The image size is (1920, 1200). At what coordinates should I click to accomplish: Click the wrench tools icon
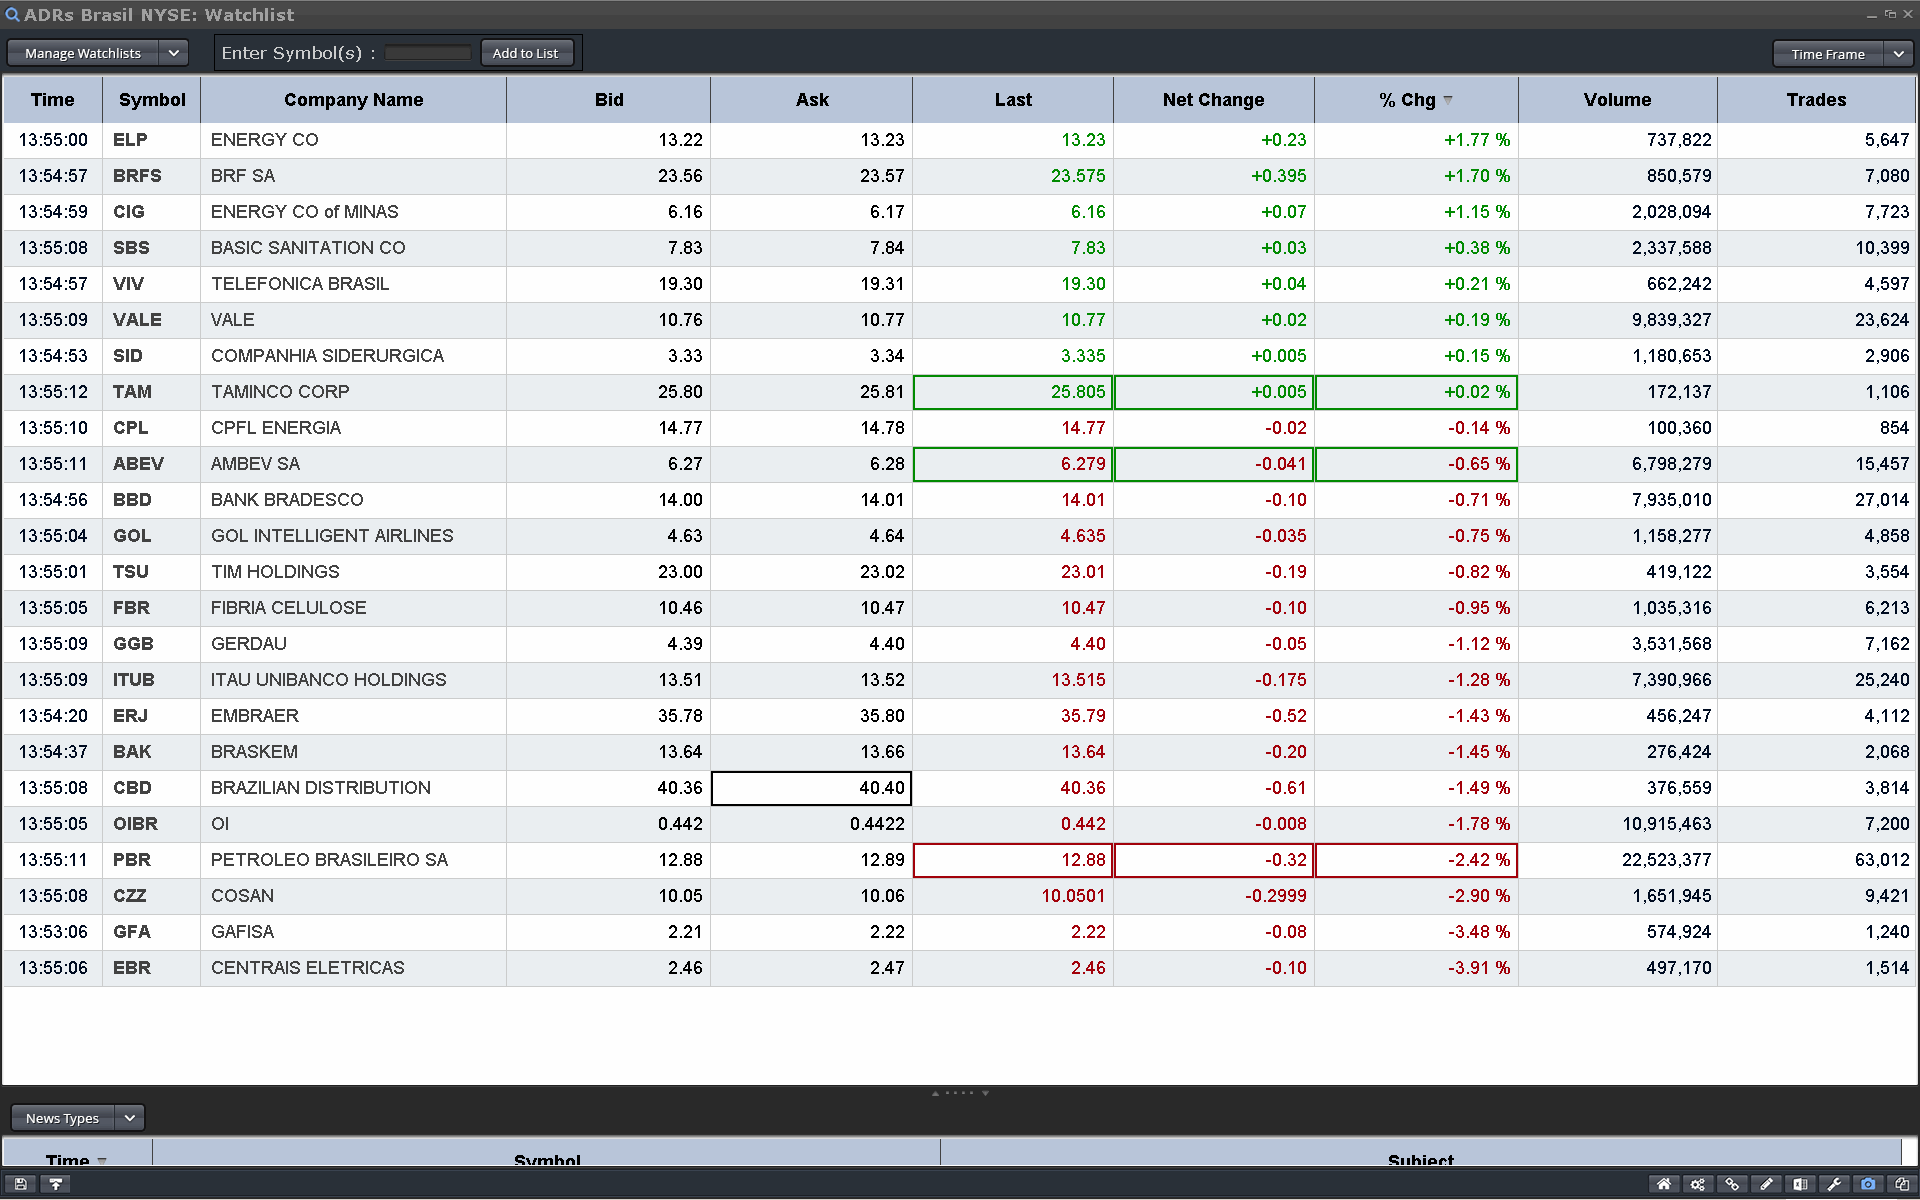point(1834,1184)
